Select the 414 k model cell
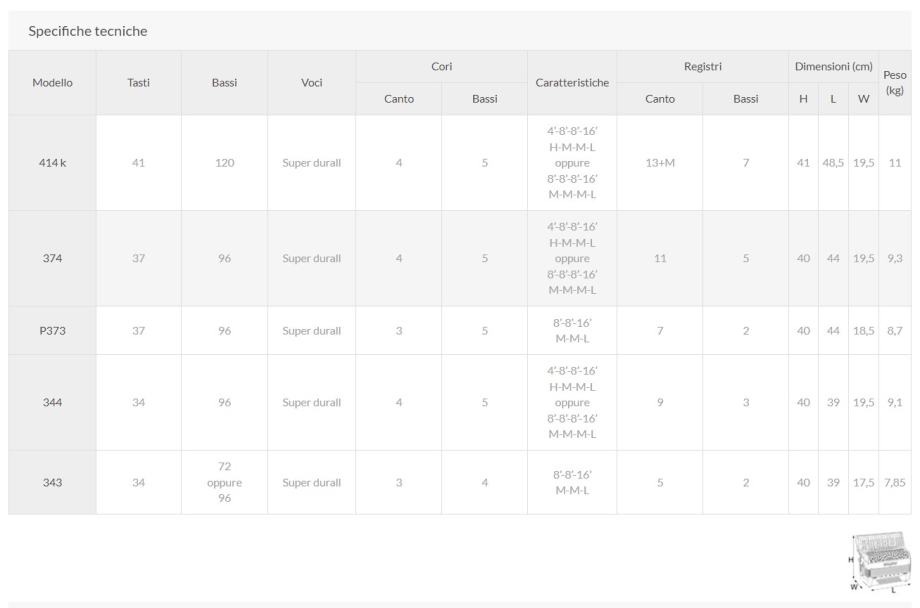920x608 pixels. coord(52,163)
